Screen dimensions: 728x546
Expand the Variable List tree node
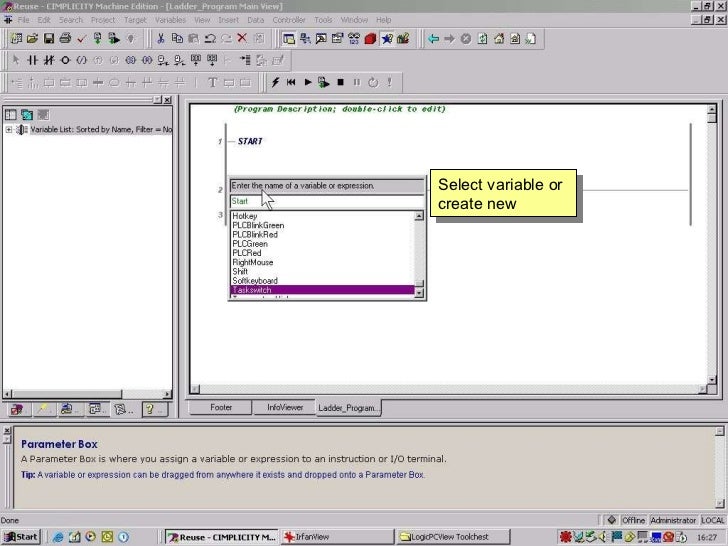[9, 130]
